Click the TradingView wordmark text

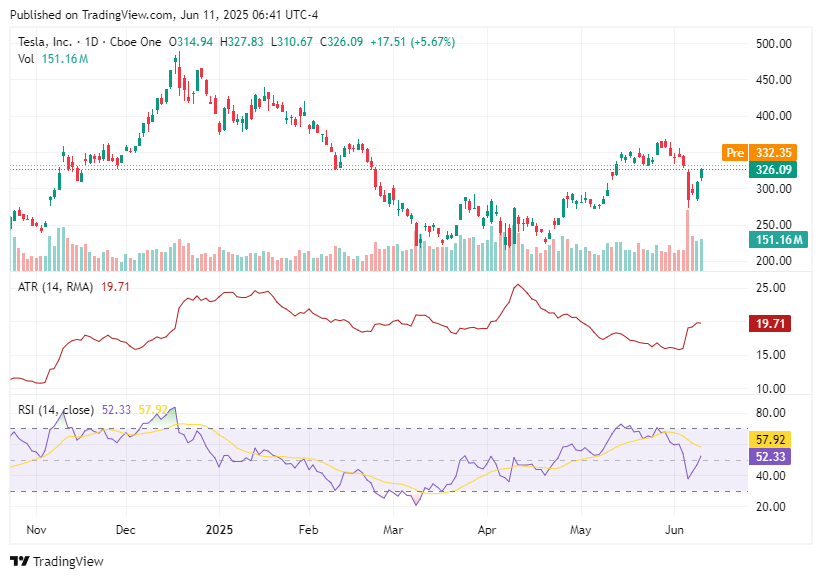[68, 562]
